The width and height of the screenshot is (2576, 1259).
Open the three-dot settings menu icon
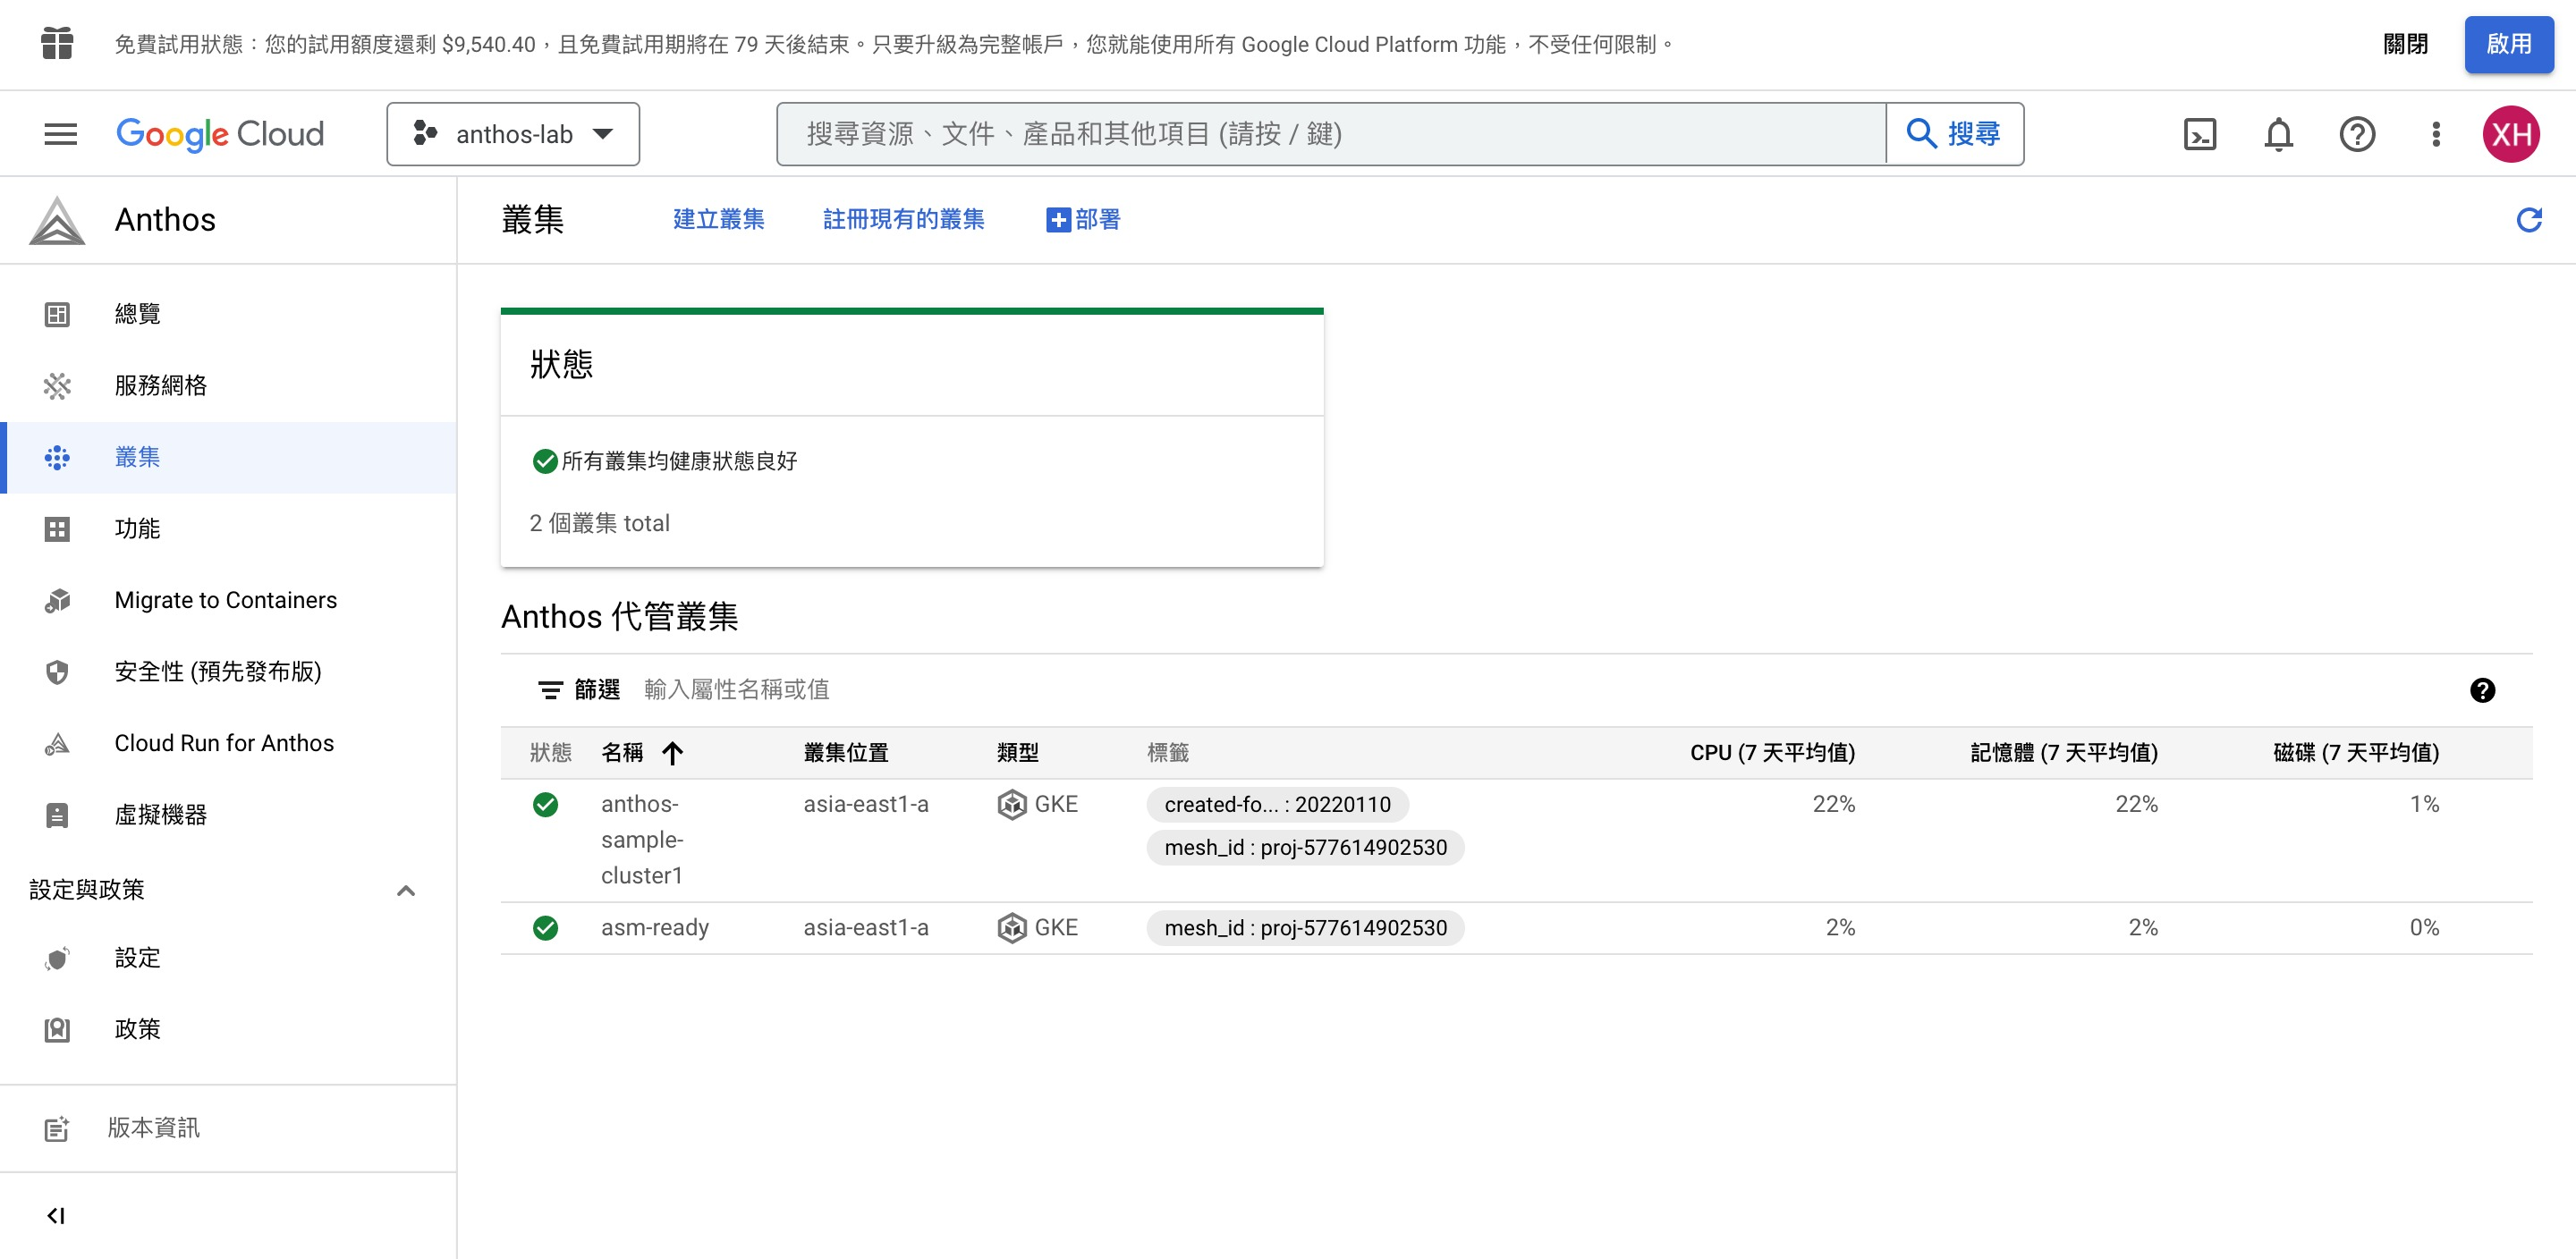tap(2436, 134)
